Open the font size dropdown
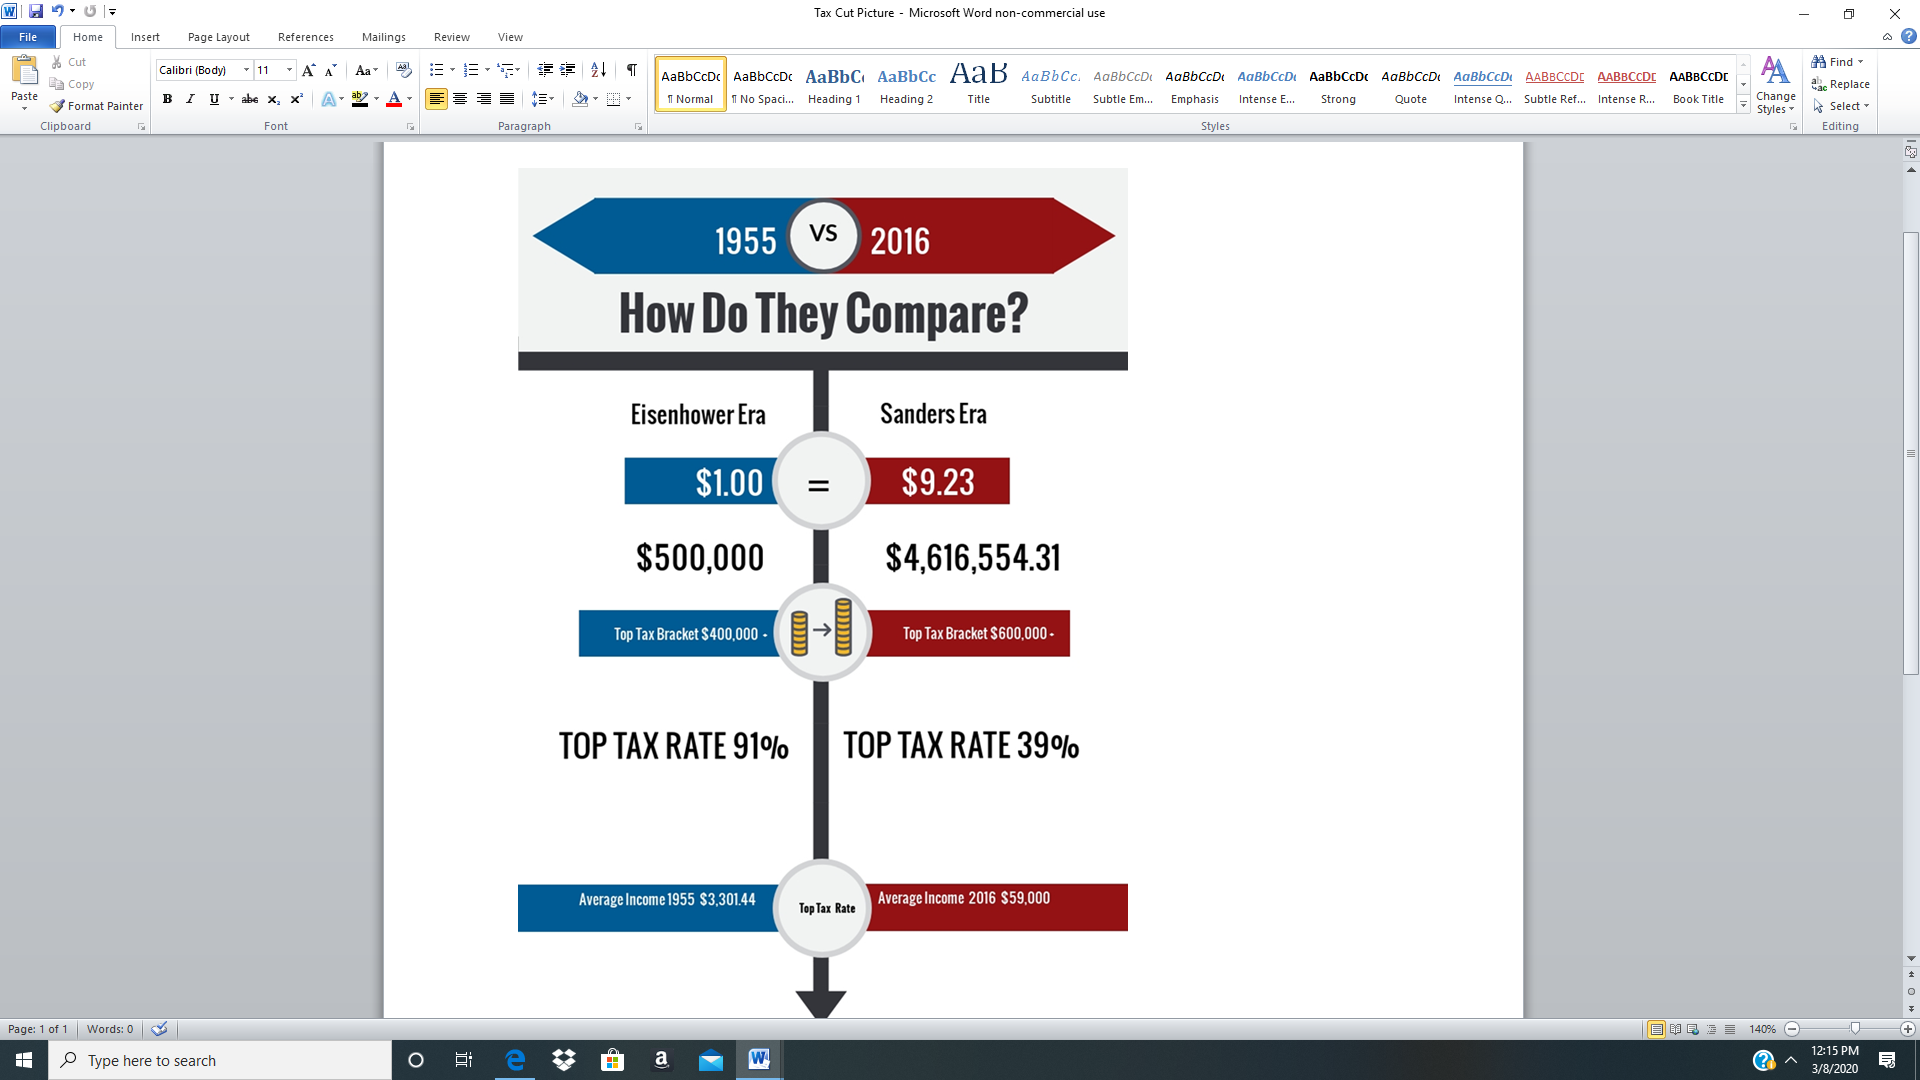Screen dimensions: 1920x1080 [290, 70]
